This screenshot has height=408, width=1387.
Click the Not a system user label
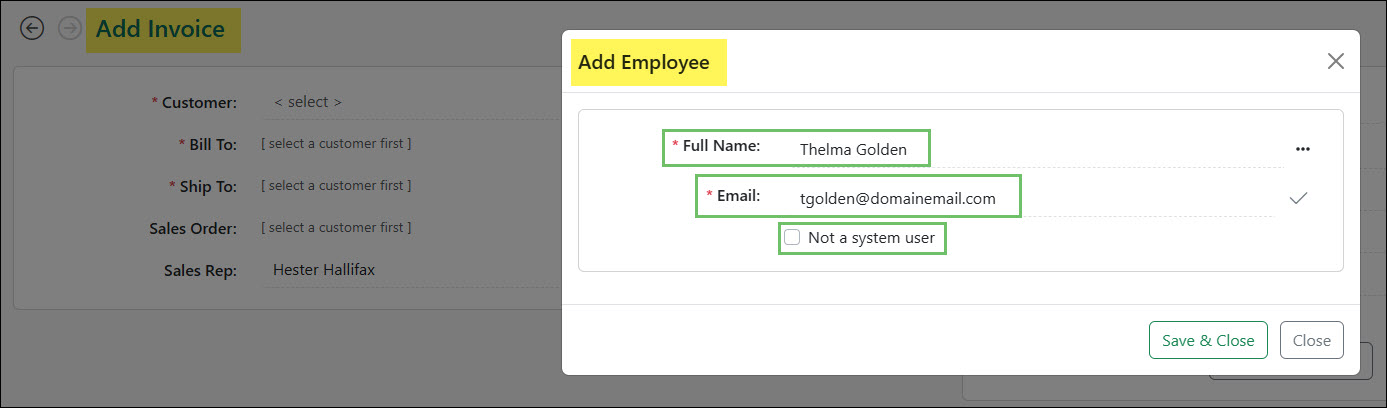871,238
